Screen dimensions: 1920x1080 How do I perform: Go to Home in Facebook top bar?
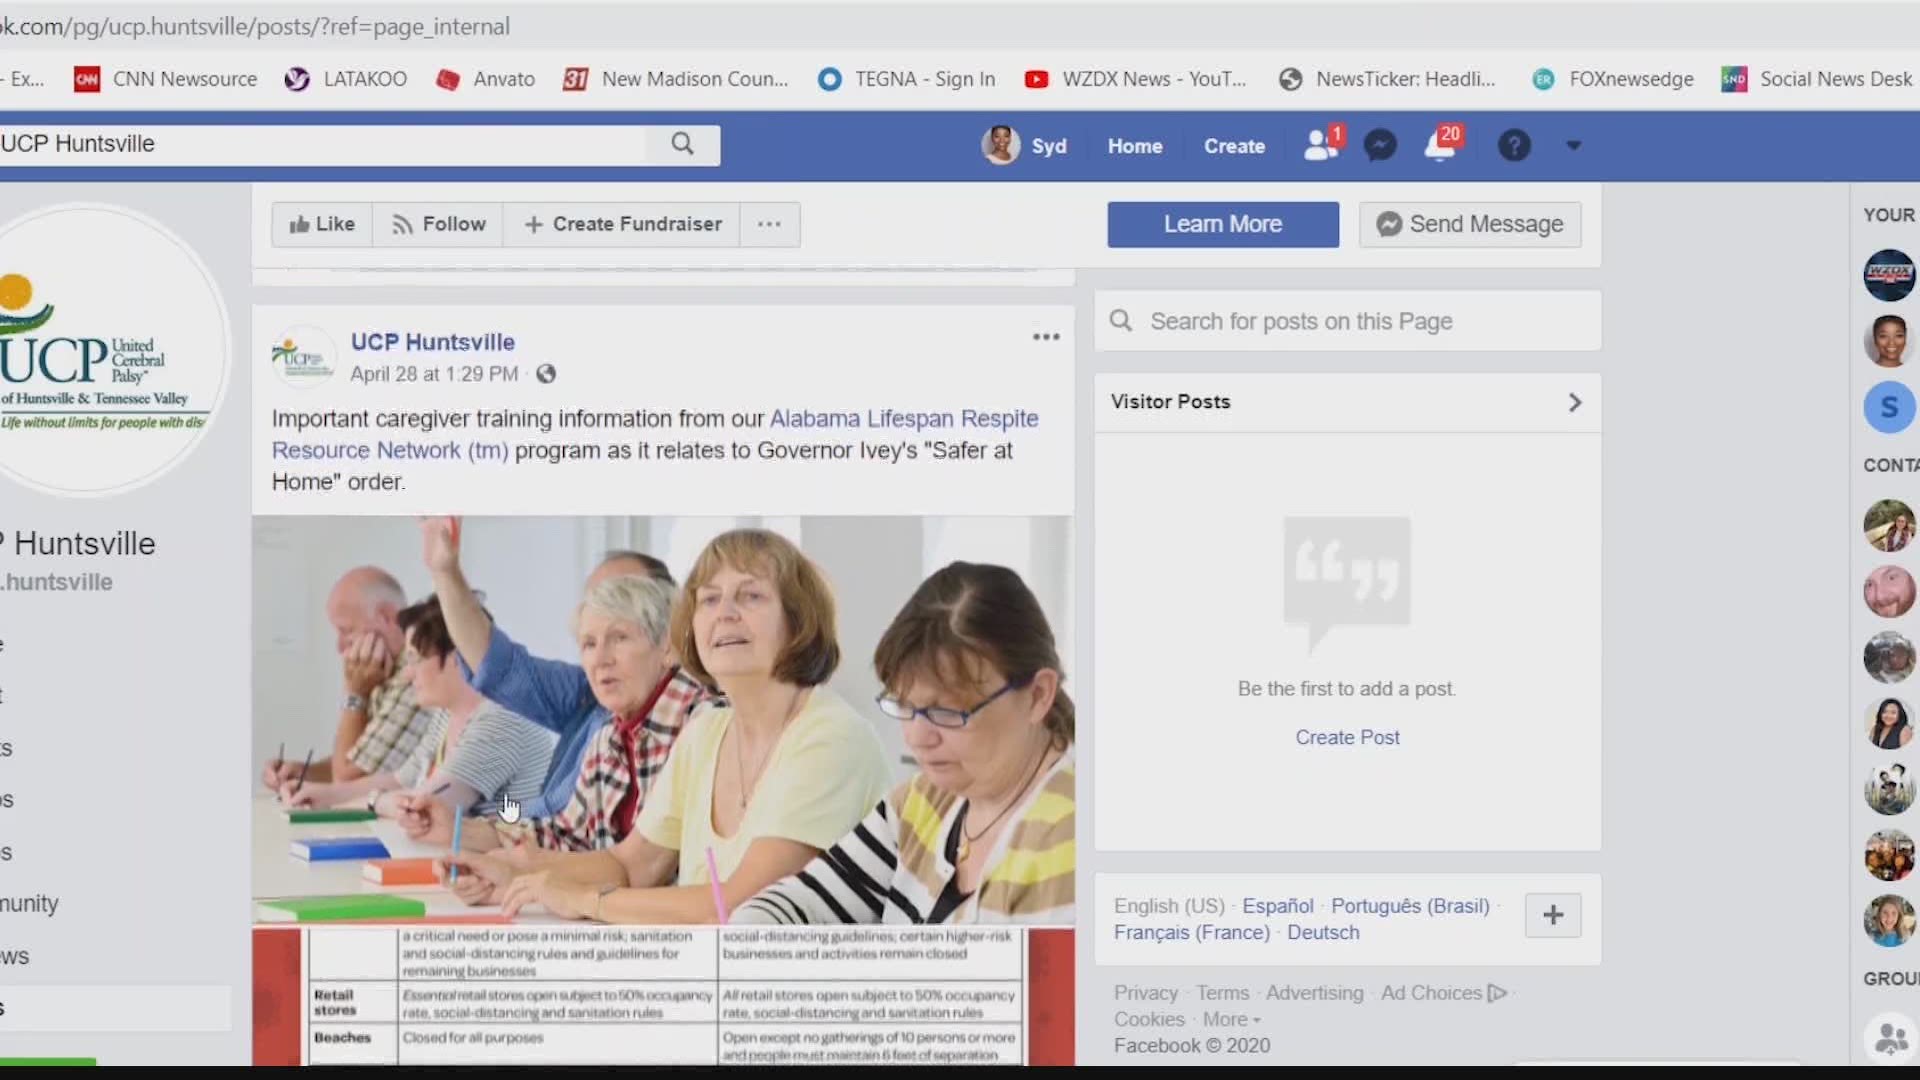pyautogui.click(x=1134, y=146)
